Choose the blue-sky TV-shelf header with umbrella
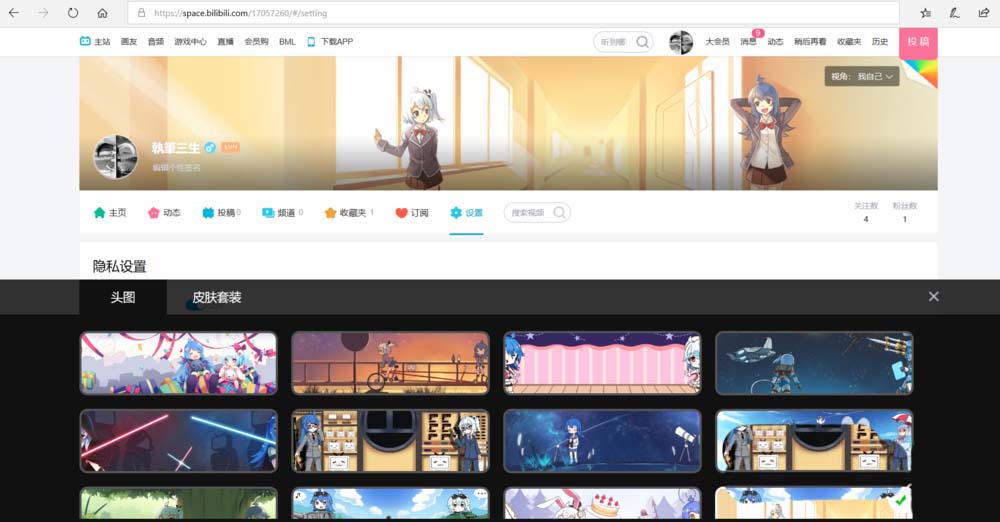 coord(814,441)
